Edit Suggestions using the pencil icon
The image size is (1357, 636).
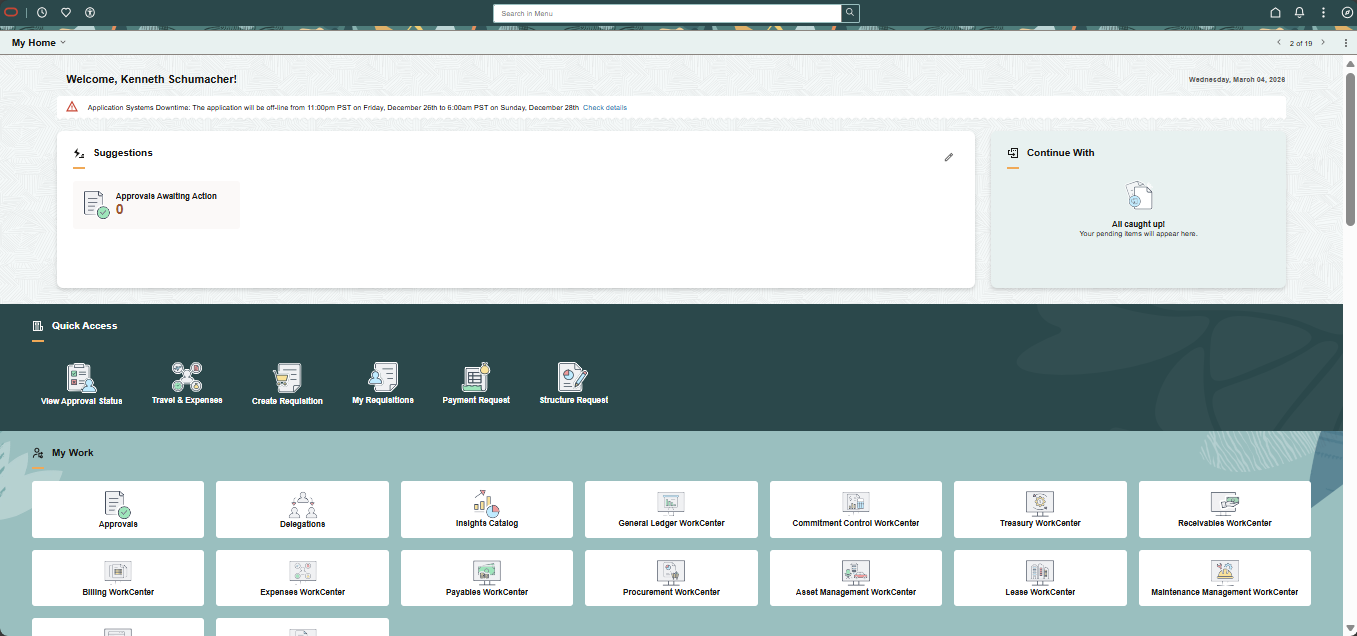click(x=949, y=157)
